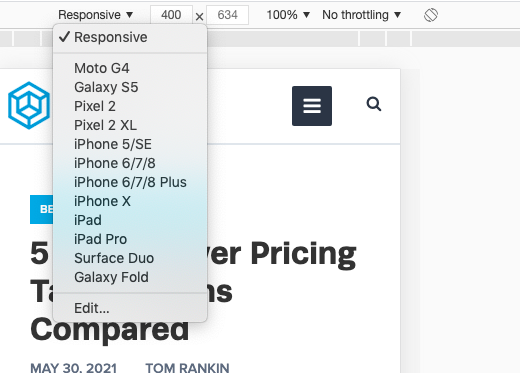Click the blue category badge starting with BE
Screen dimensions: 520x373
[x=42, y=209]
